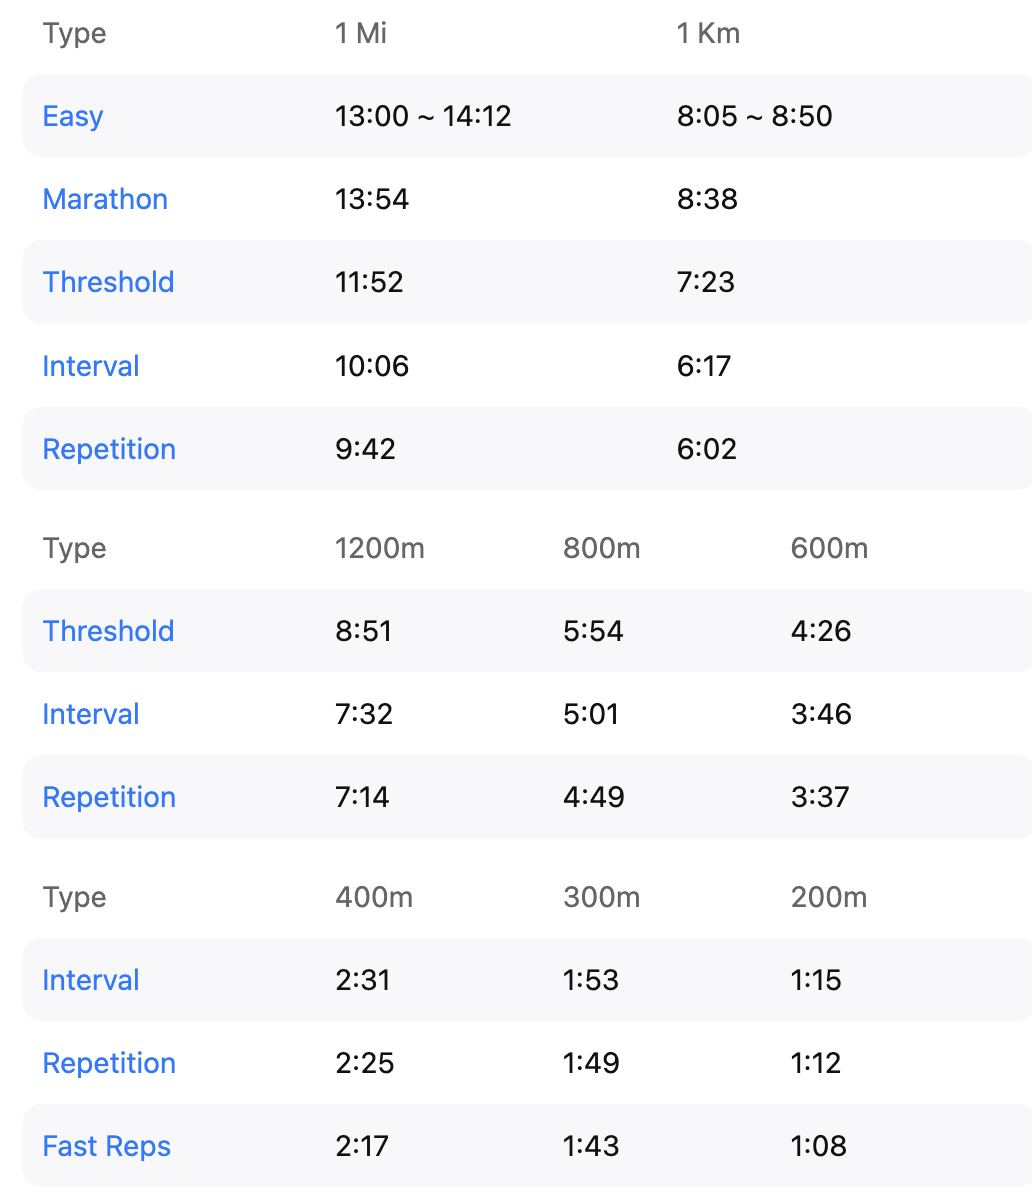Image resolution: width=1032 pixels, height=1204 pixels.
Task: Select the 1200m column header
Action: pyautogui.click(x=380, y=548)
